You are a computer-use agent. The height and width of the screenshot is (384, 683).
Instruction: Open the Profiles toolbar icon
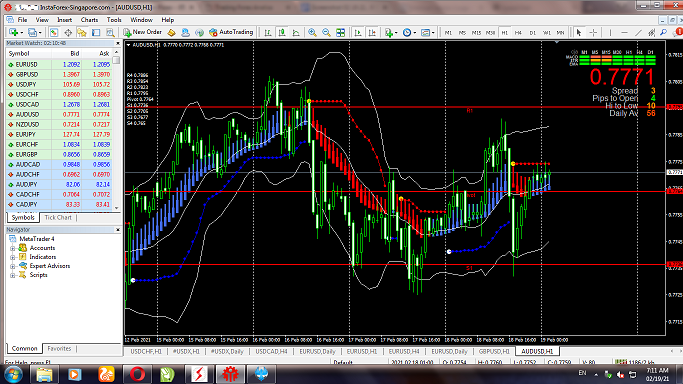point(32,32)
